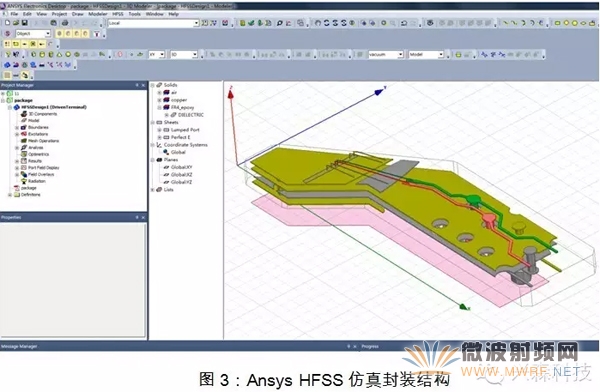Open the Model type dropdown
Screen dimensions: 600x392
tap(441, 55)
